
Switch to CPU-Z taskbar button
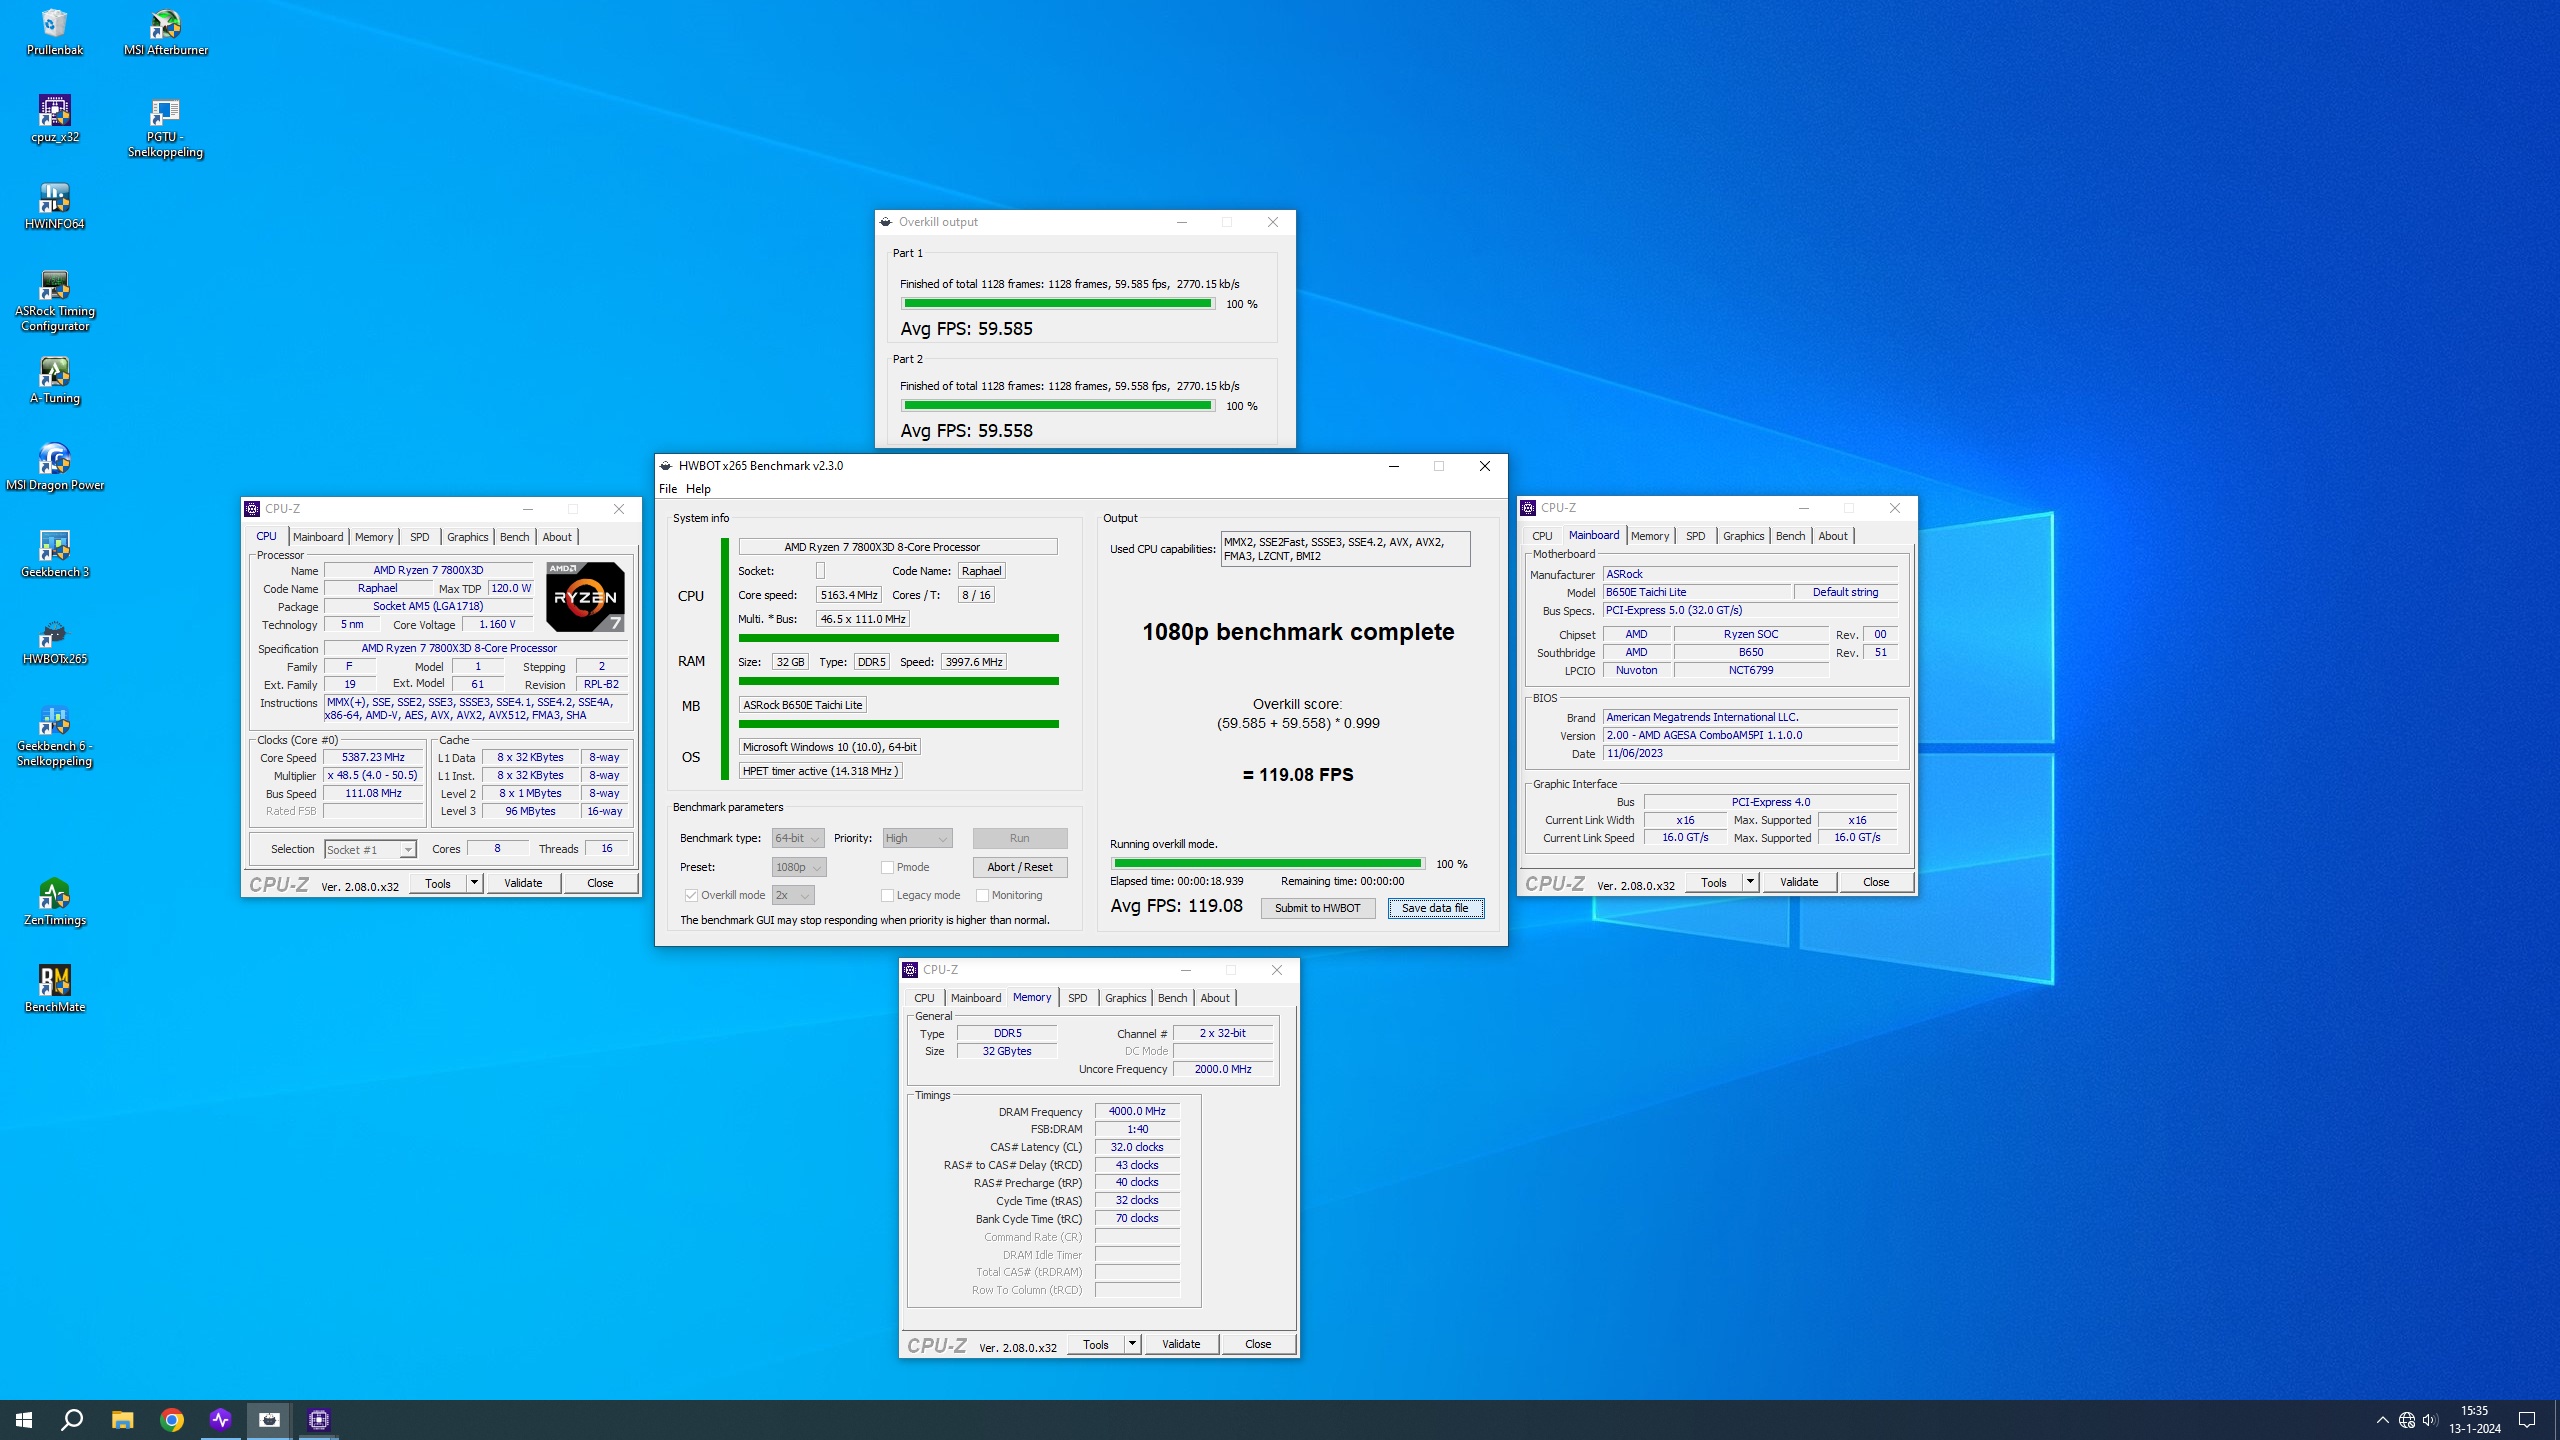[319, 1420]
